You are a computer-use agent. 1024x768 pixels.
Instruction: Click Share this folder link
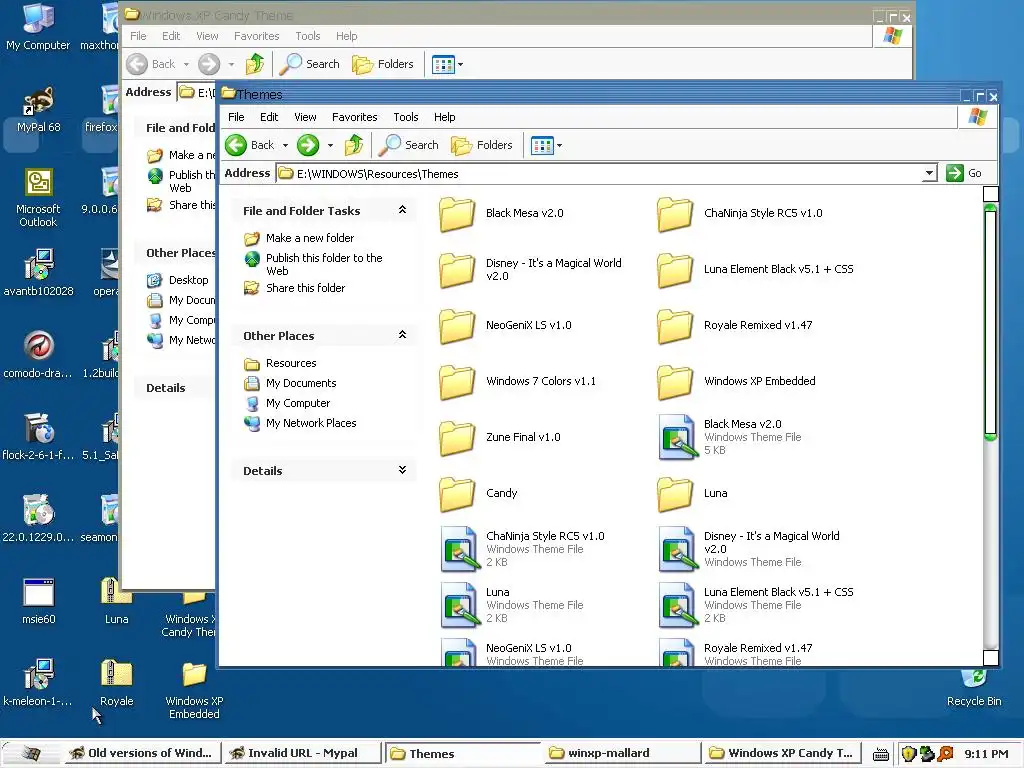click(305, 288)
